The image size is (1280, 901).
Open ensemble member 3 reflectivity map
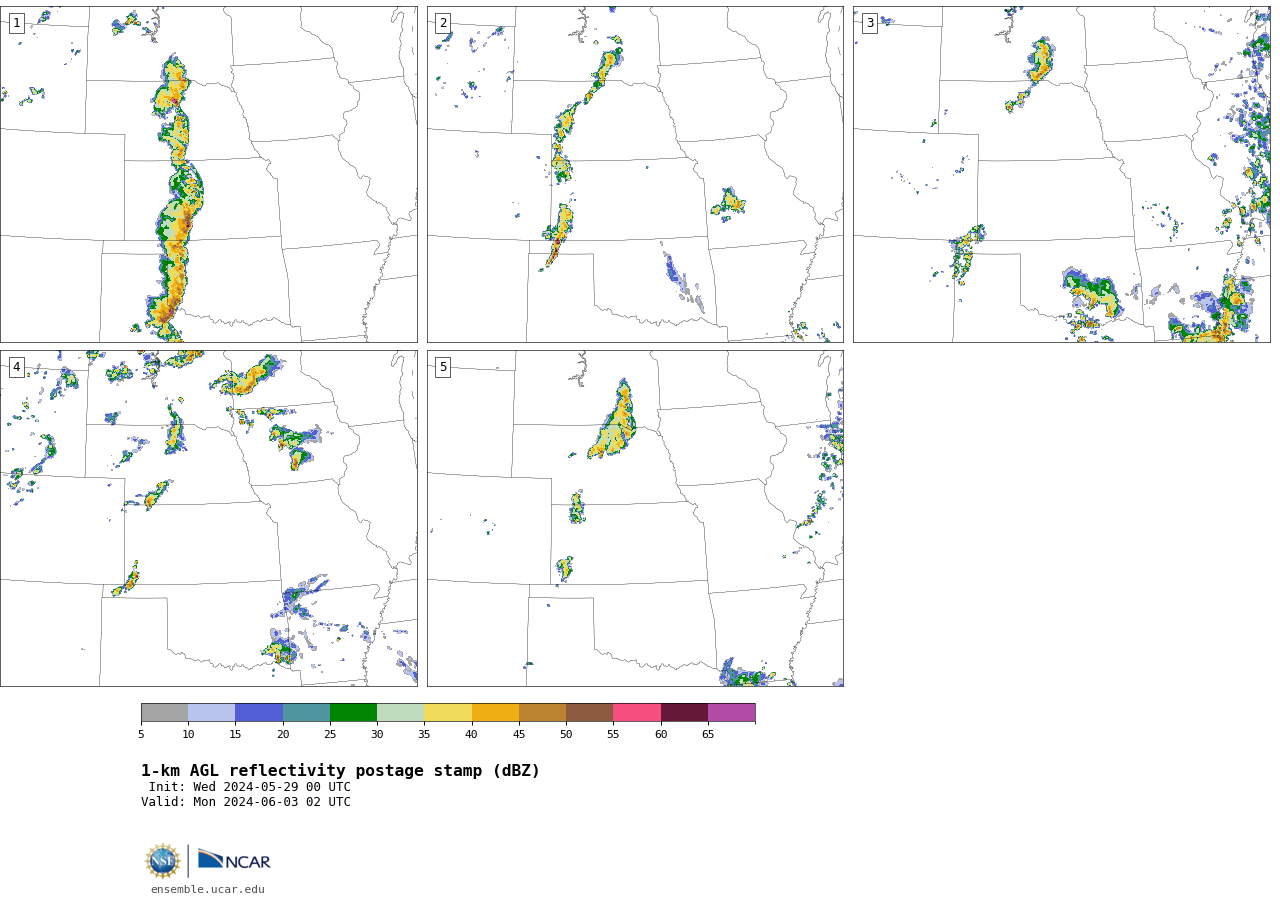1061,175
